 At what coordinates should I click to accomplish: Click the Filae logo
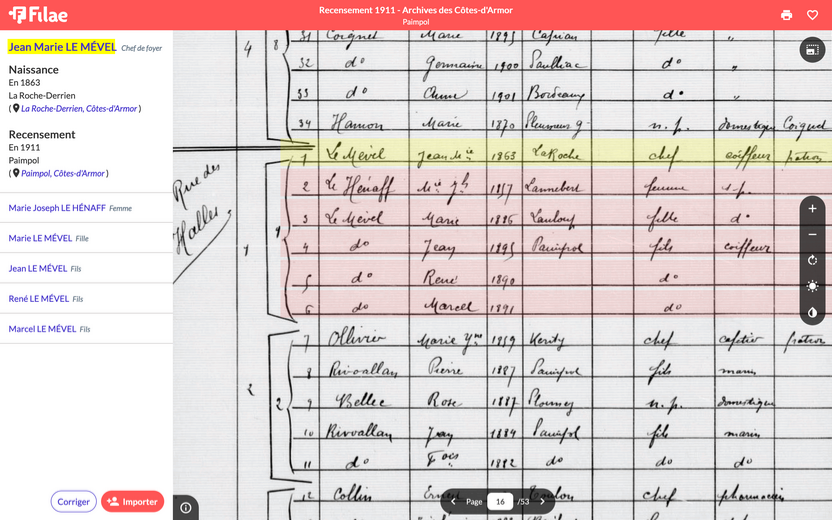(38, 15)
